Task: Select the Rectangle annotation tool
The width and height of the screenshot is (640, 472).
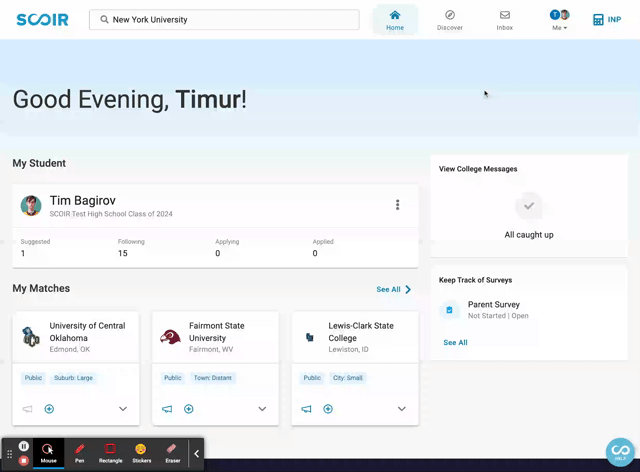Action: click(x=111, y=453)
